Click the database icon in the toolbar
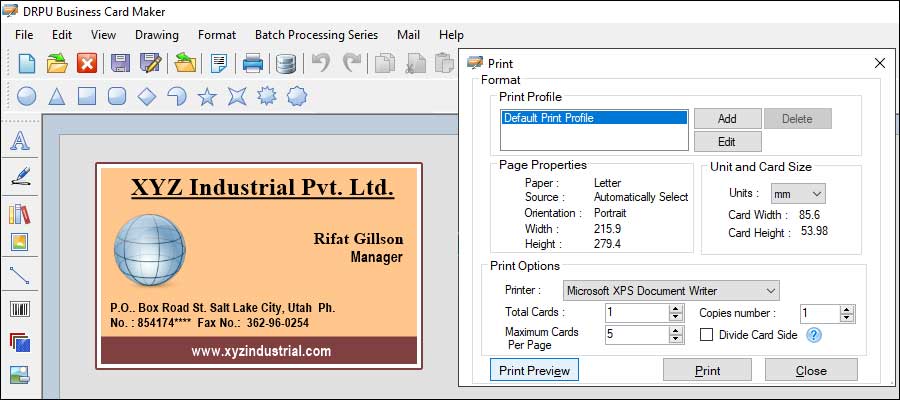Viewport: 900px width, 400px height. coord(286,64)
